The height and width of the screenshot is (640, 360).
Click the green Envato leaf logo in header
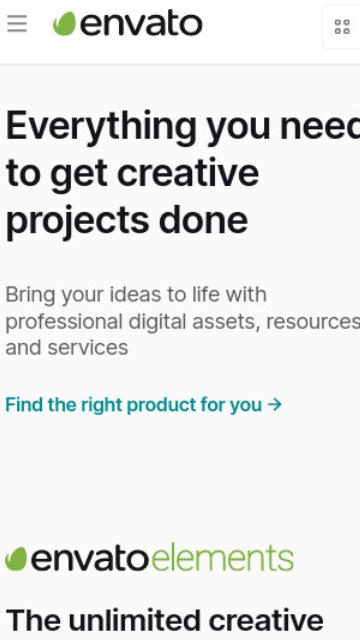pyautogui.click(x=64, y=24)
